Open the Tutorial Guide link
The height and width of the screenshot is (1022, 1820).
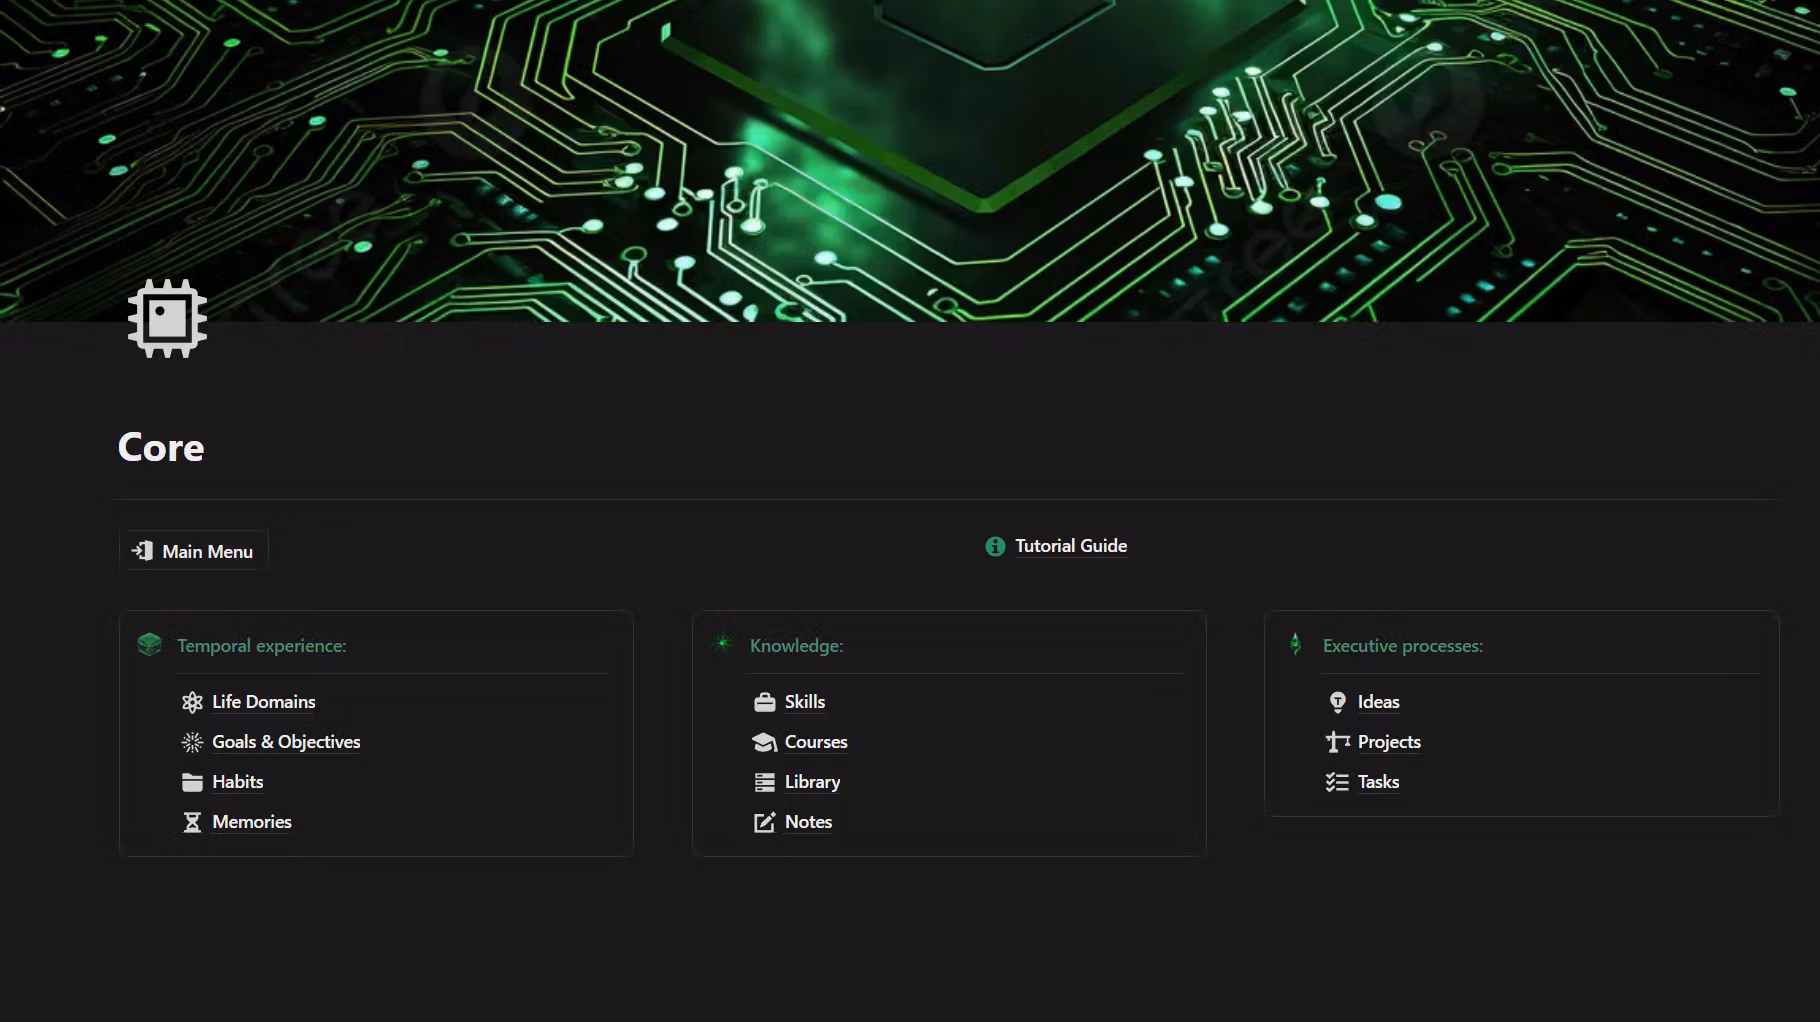1071,546
